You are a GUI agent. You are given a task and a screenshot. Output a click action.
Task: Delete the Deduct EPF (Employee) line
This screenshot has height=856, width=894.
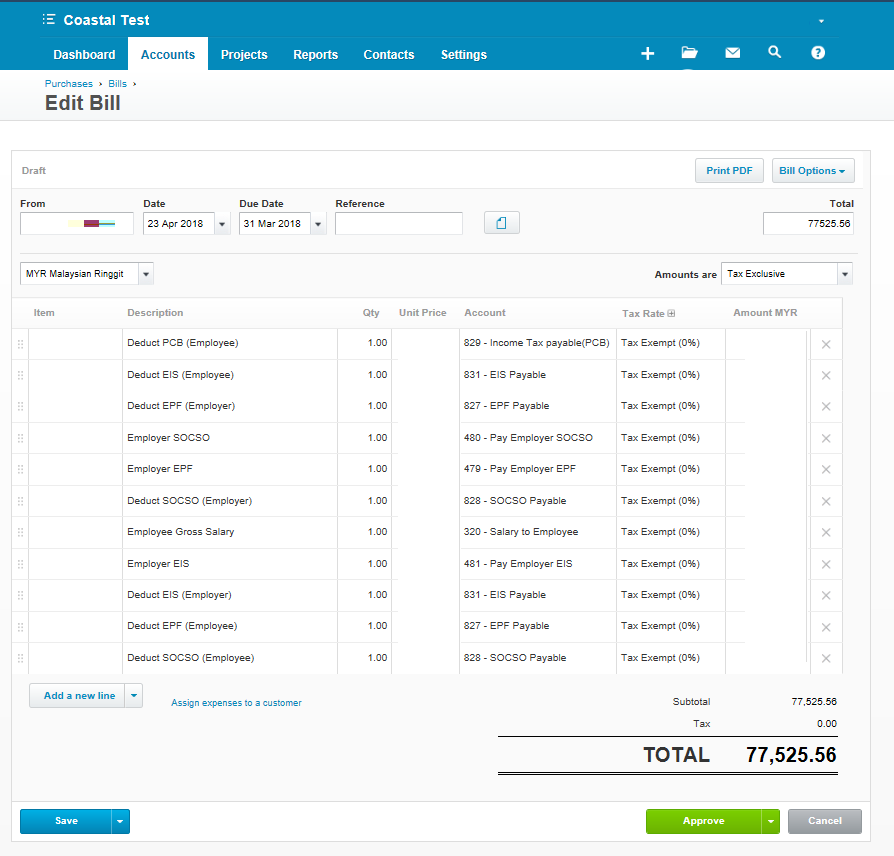pos(826,627)
